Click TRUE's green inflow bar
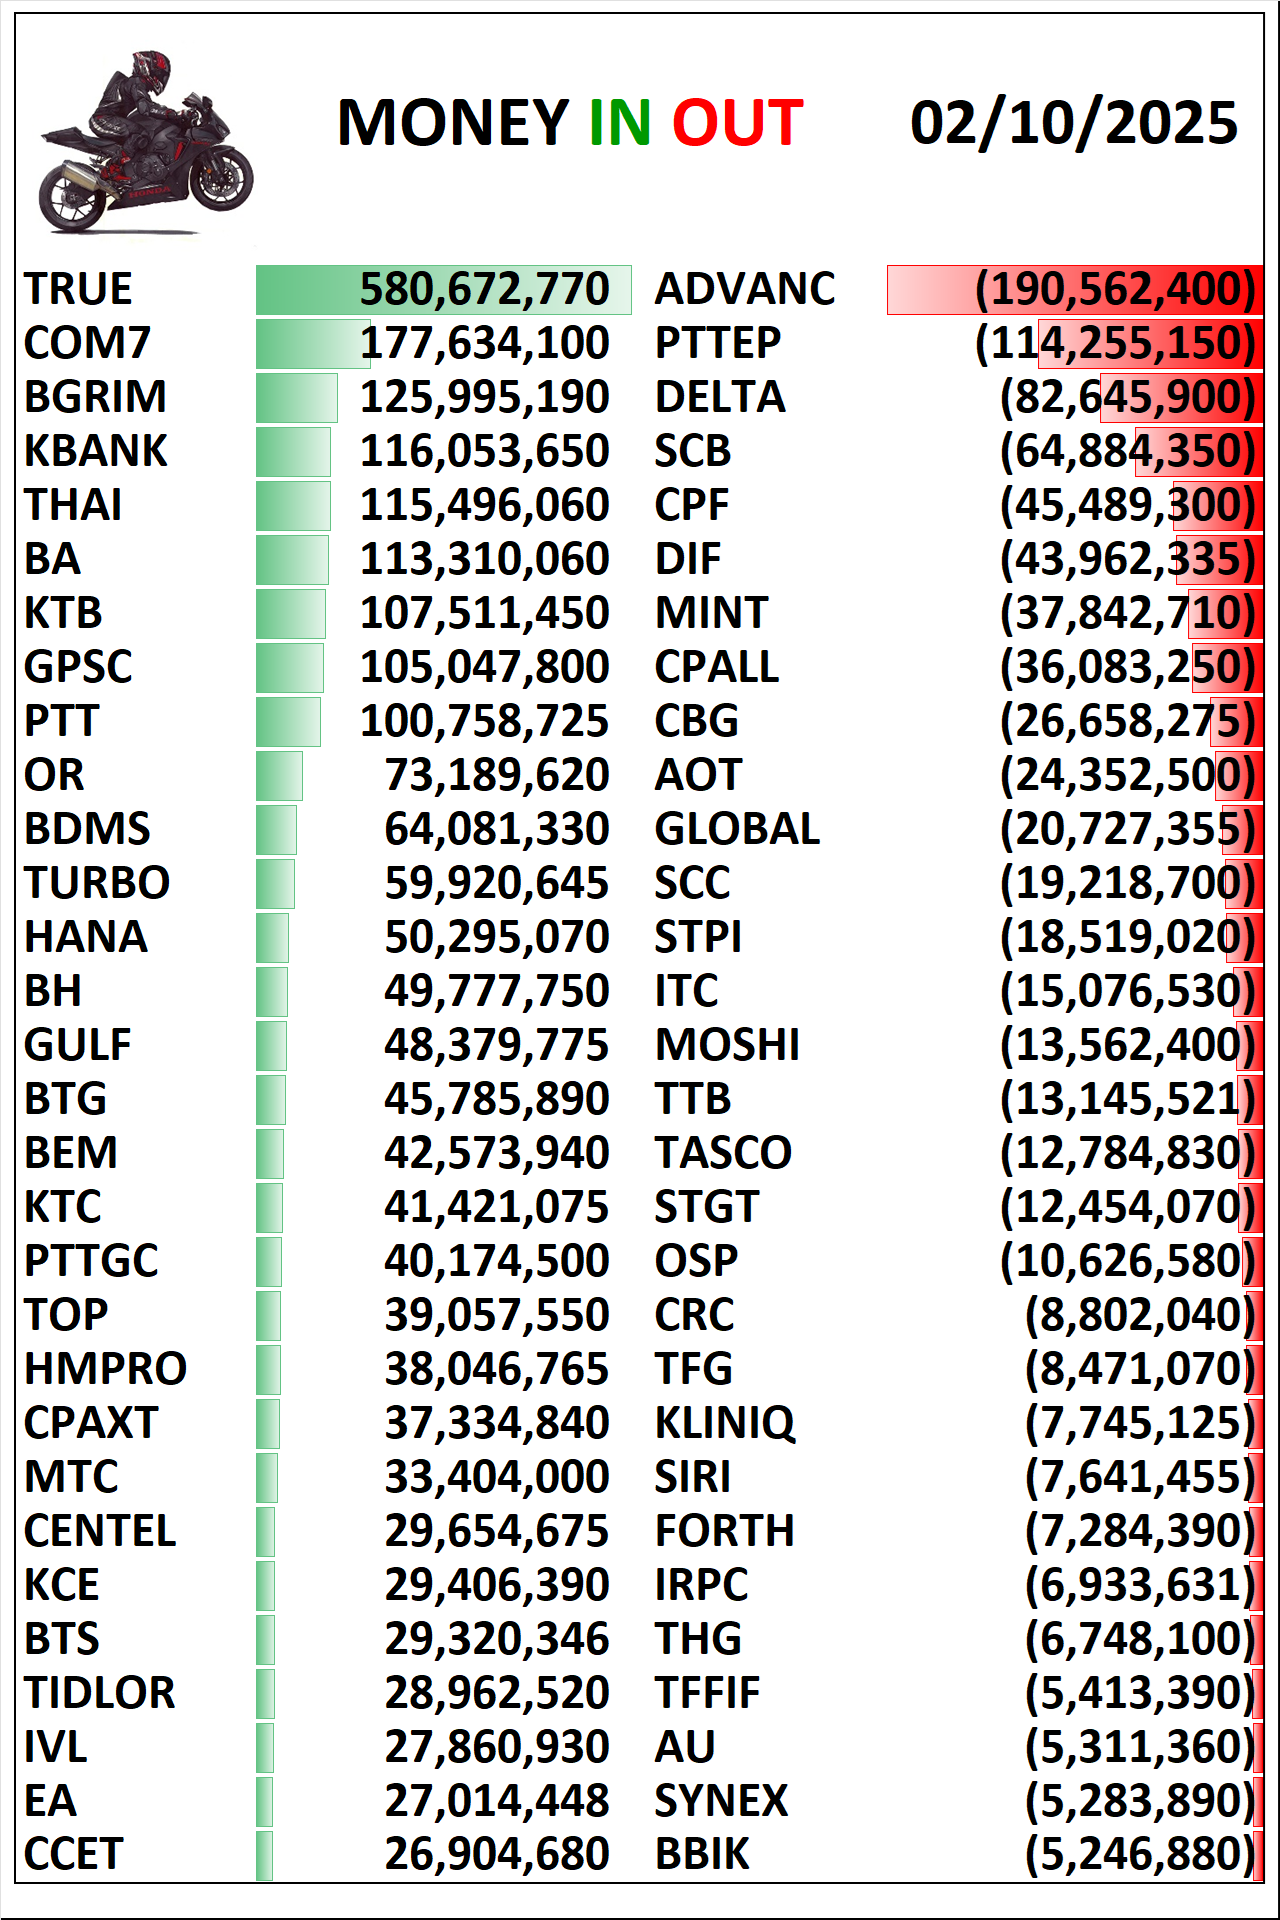Image resolution: width=1280 pixels, height=1920 pixels. 443,289
